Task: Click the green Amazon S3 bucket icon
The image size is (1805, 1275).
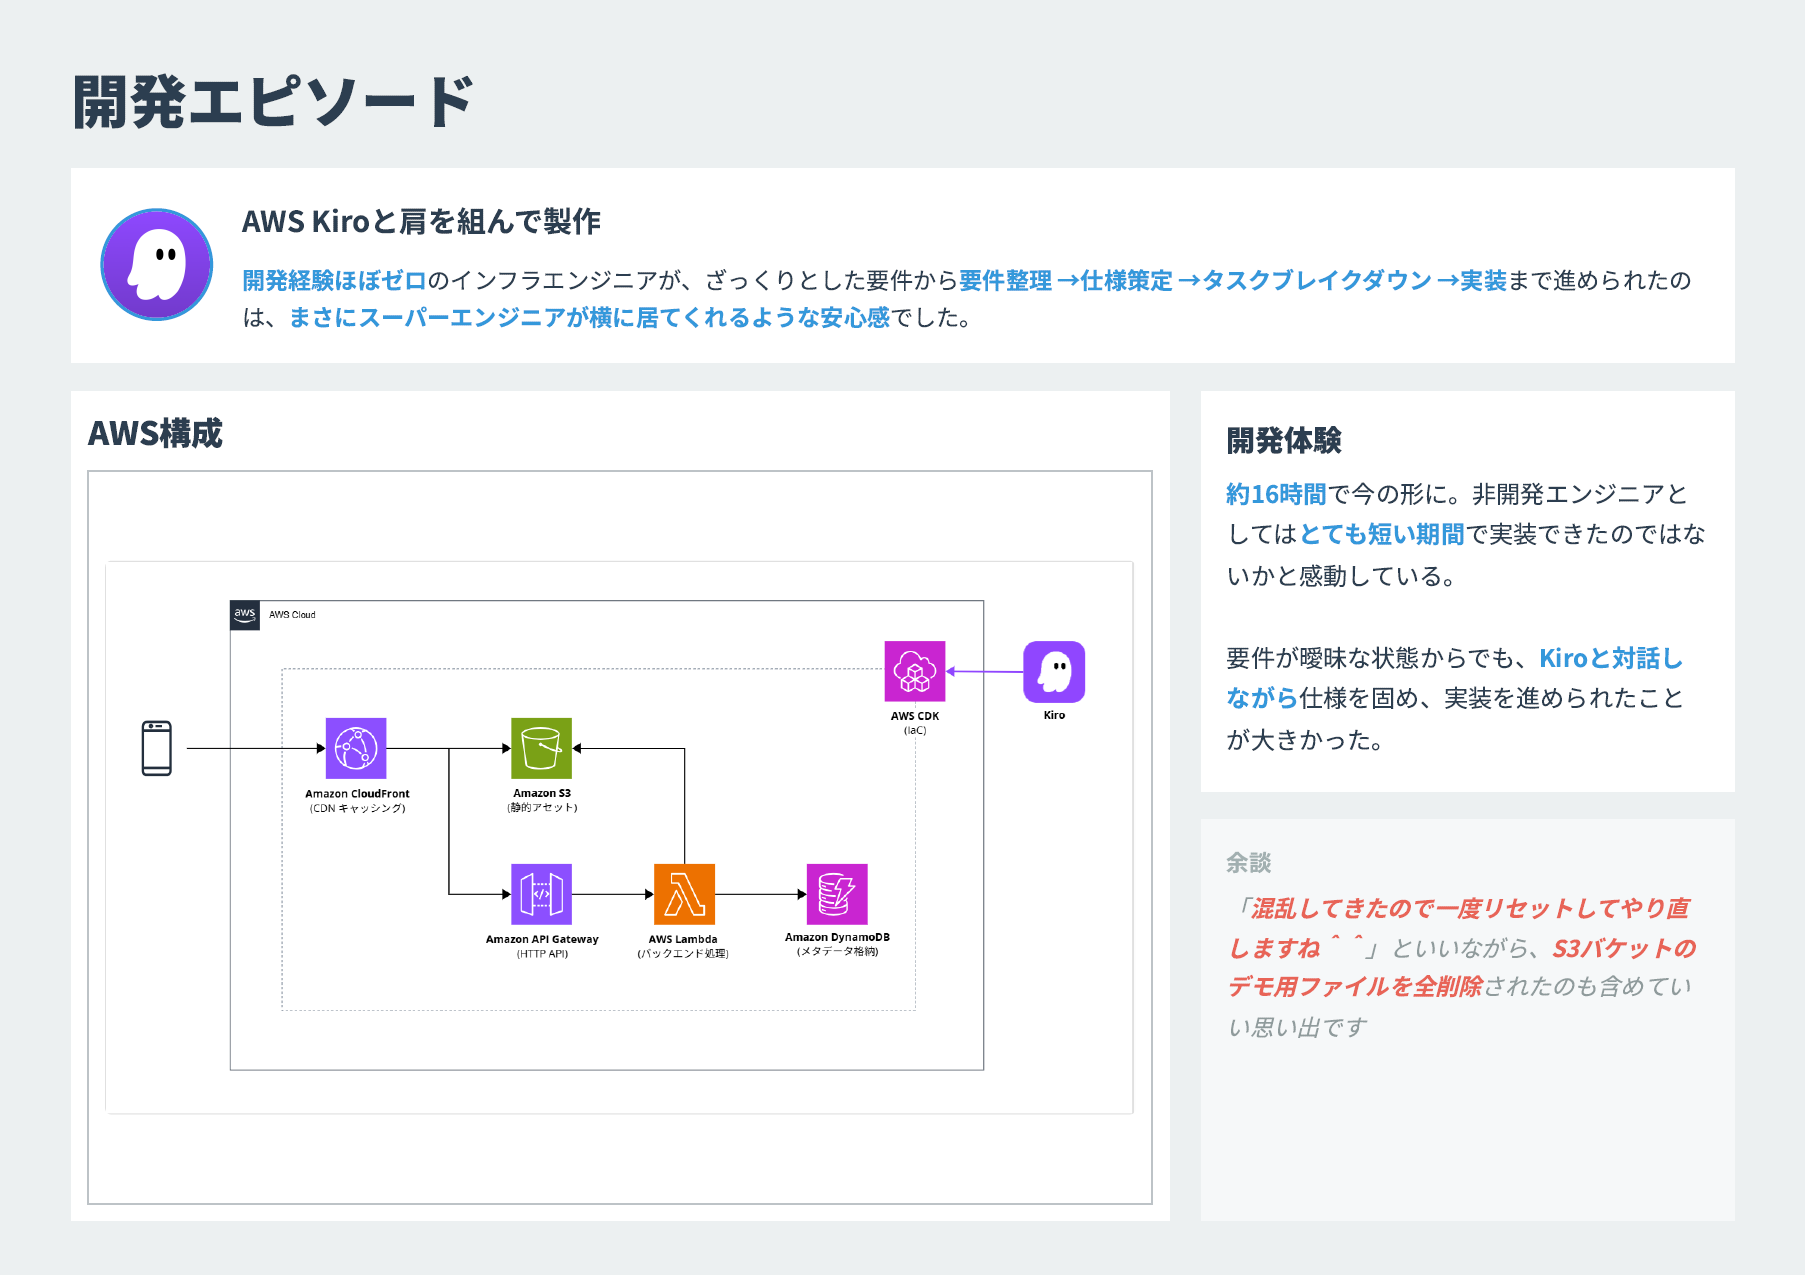Action: pyautogui.click(x=541, y=748)
